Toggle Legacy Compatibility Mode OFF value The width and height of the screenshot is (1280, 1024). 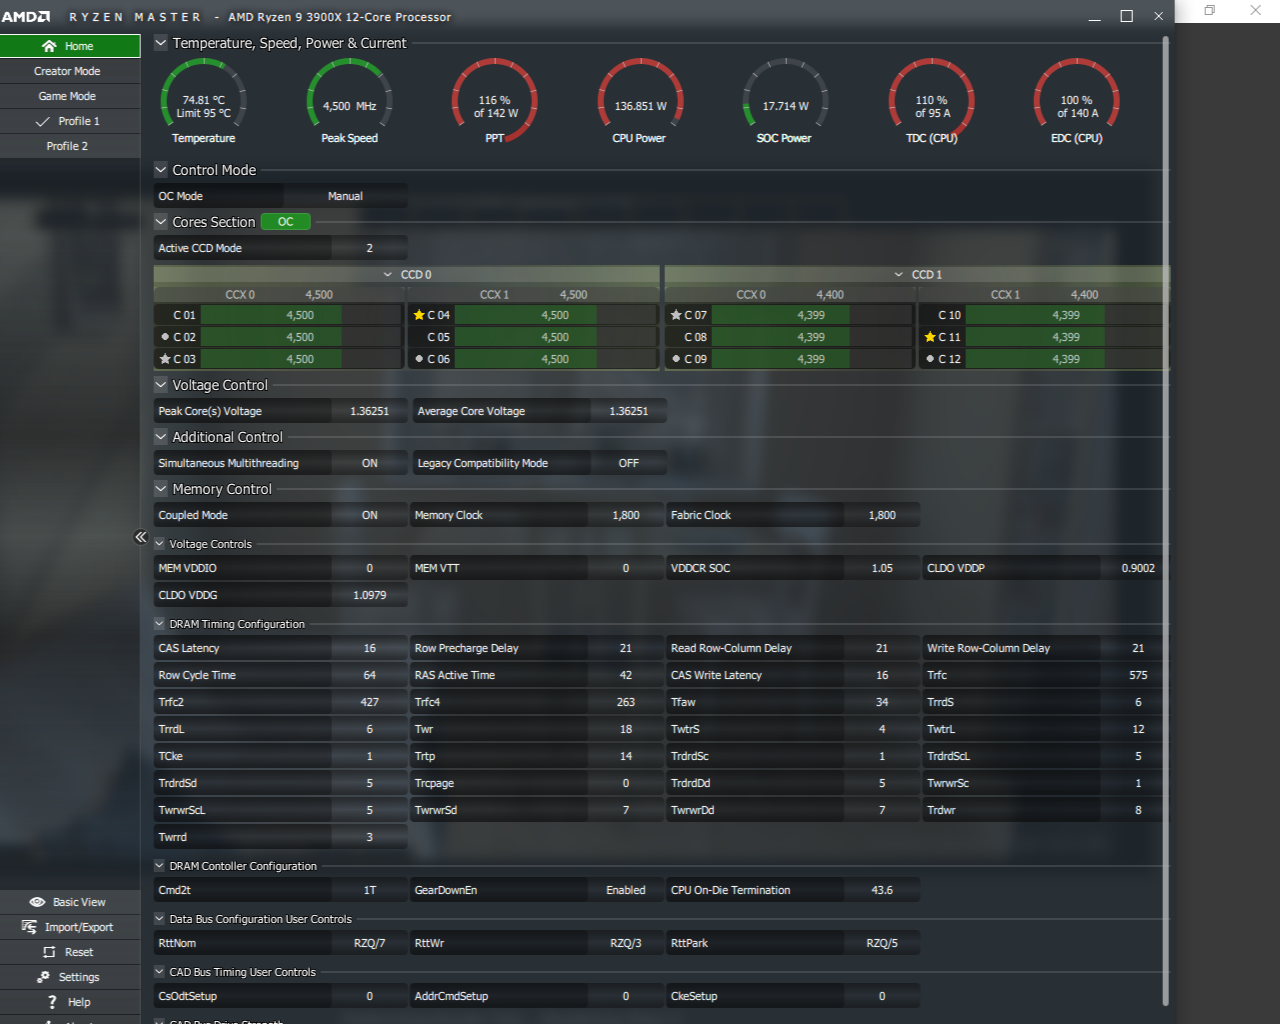pos(628,463)
